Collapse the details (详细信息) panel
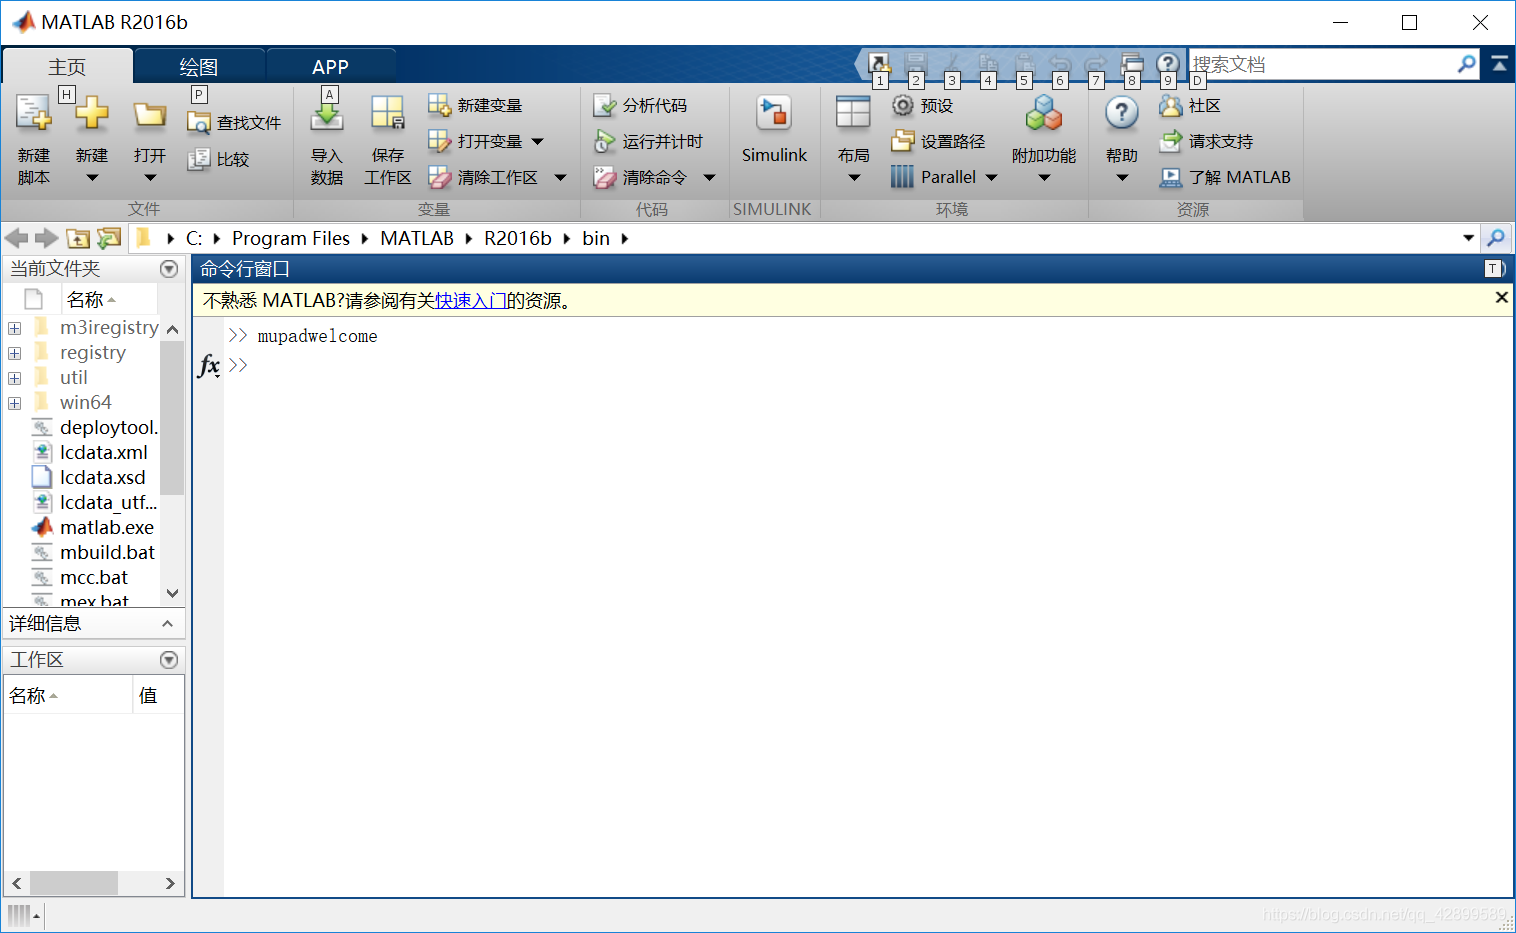 point(167,624)
